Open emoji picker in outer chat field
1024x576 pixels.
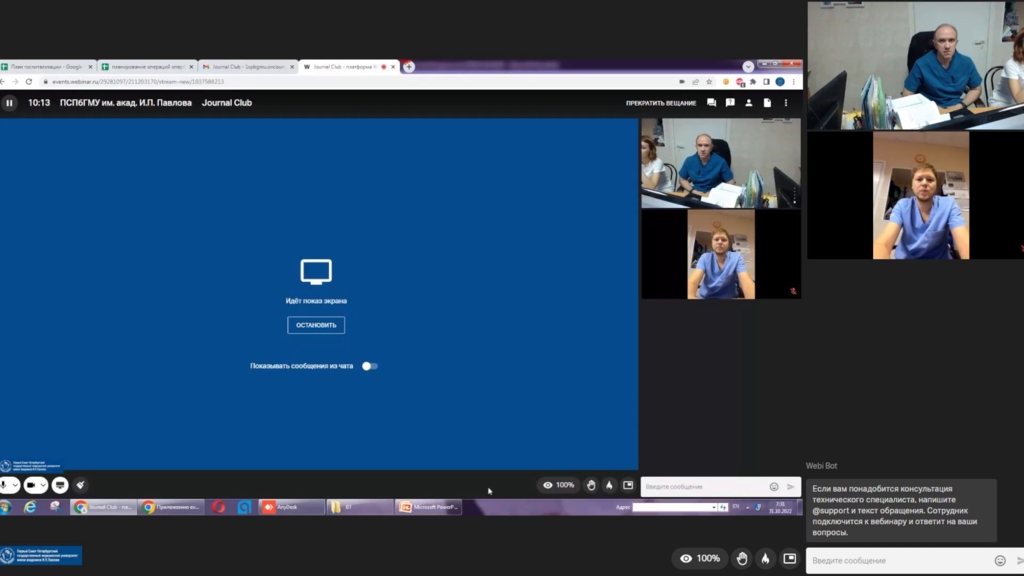point(1000,561)
